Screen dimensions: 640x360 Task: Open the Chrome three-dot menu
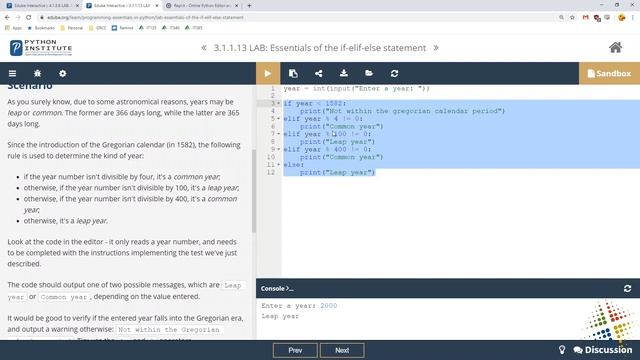coord(633,18)
